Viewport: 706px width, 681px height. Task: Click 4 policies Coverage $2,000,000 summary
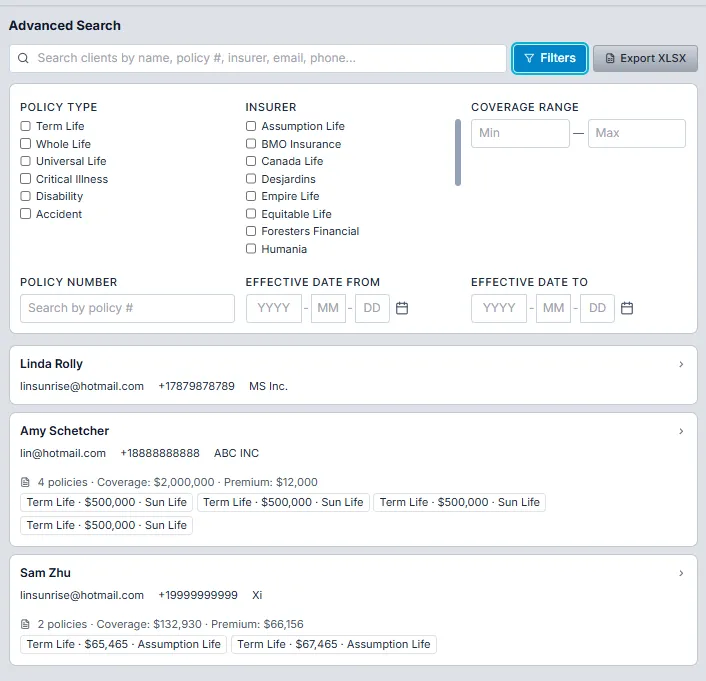(177, 482)
